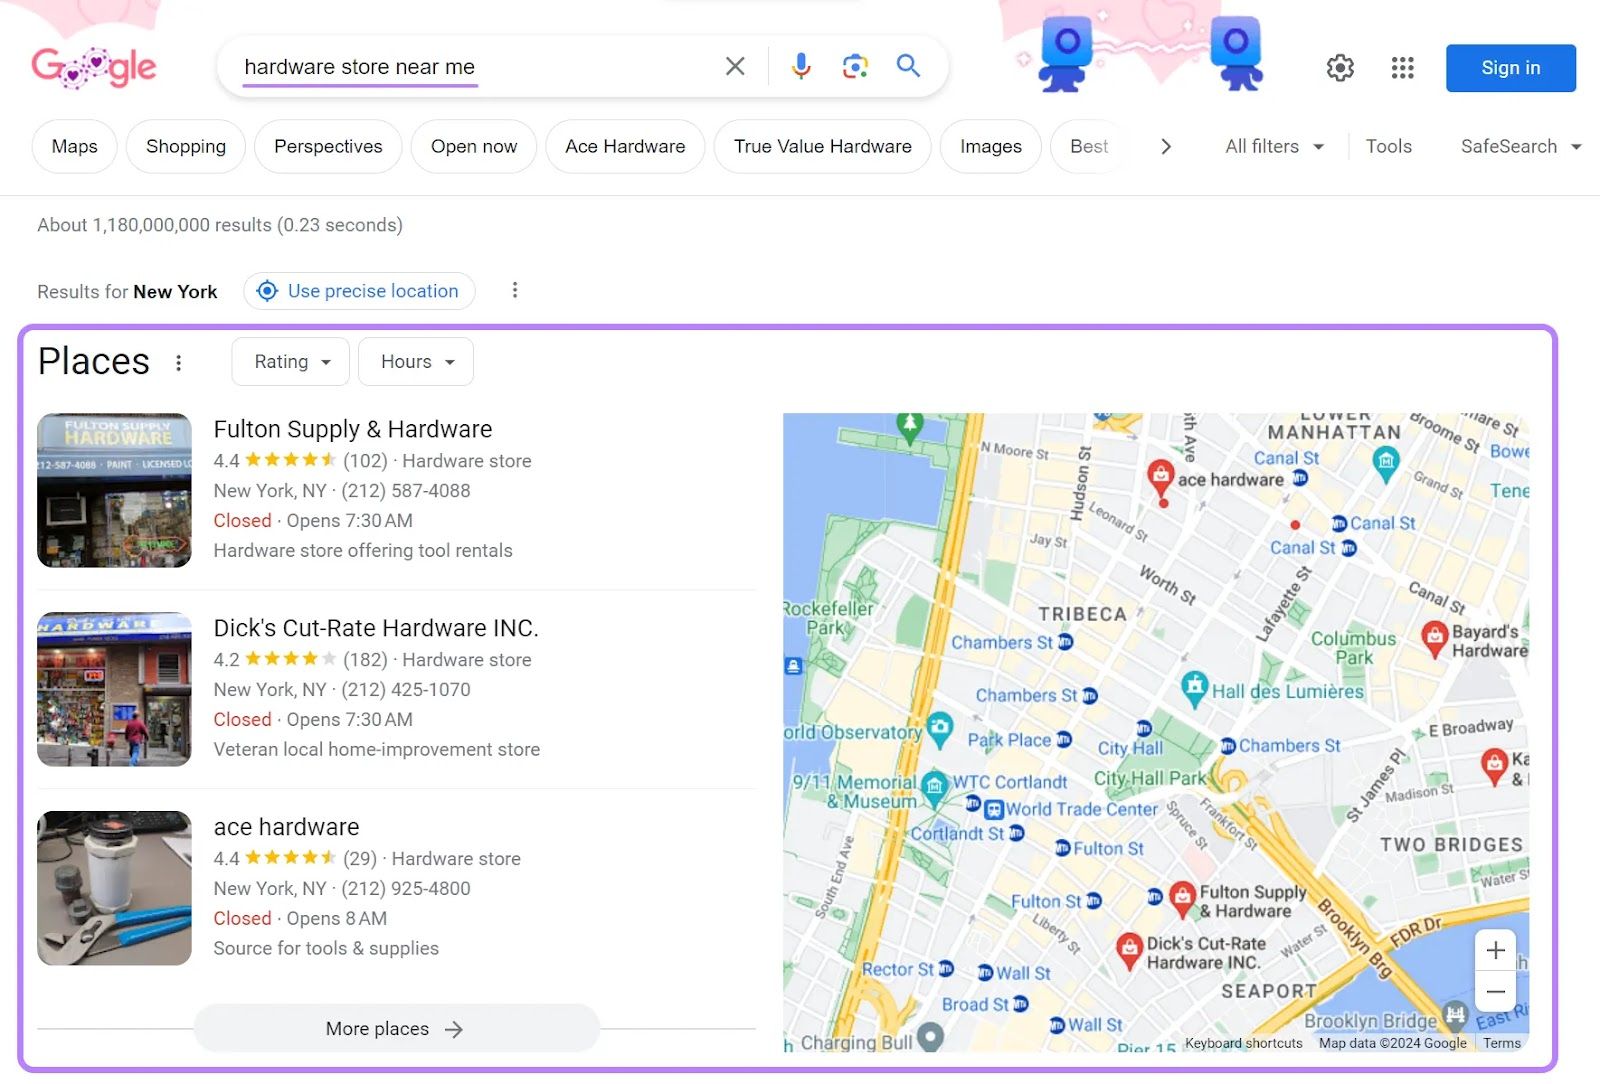This screenshot has width=1600, height=1084.
Task: Sign in to Google
Action: 1510,68
